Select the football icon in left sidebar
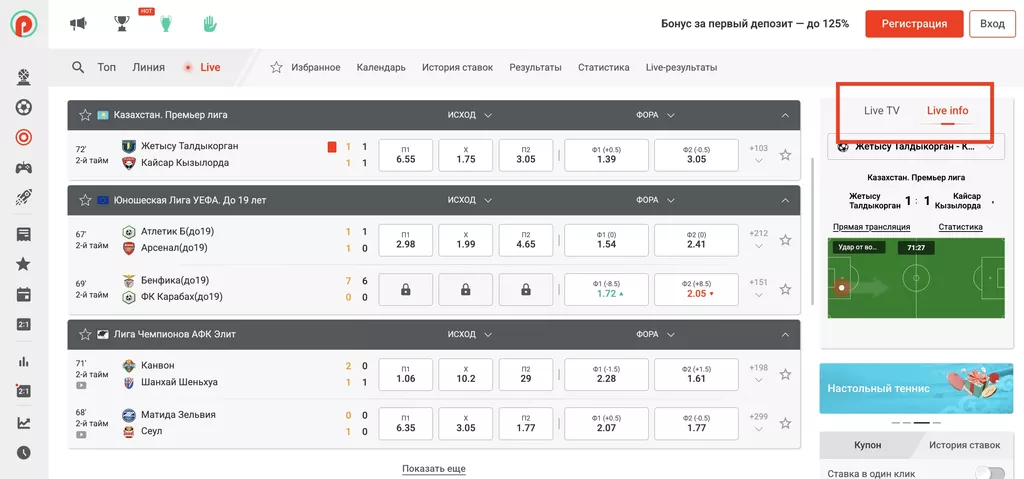Viewport: 1024px width, 479px height. click(x=24, y=107)
